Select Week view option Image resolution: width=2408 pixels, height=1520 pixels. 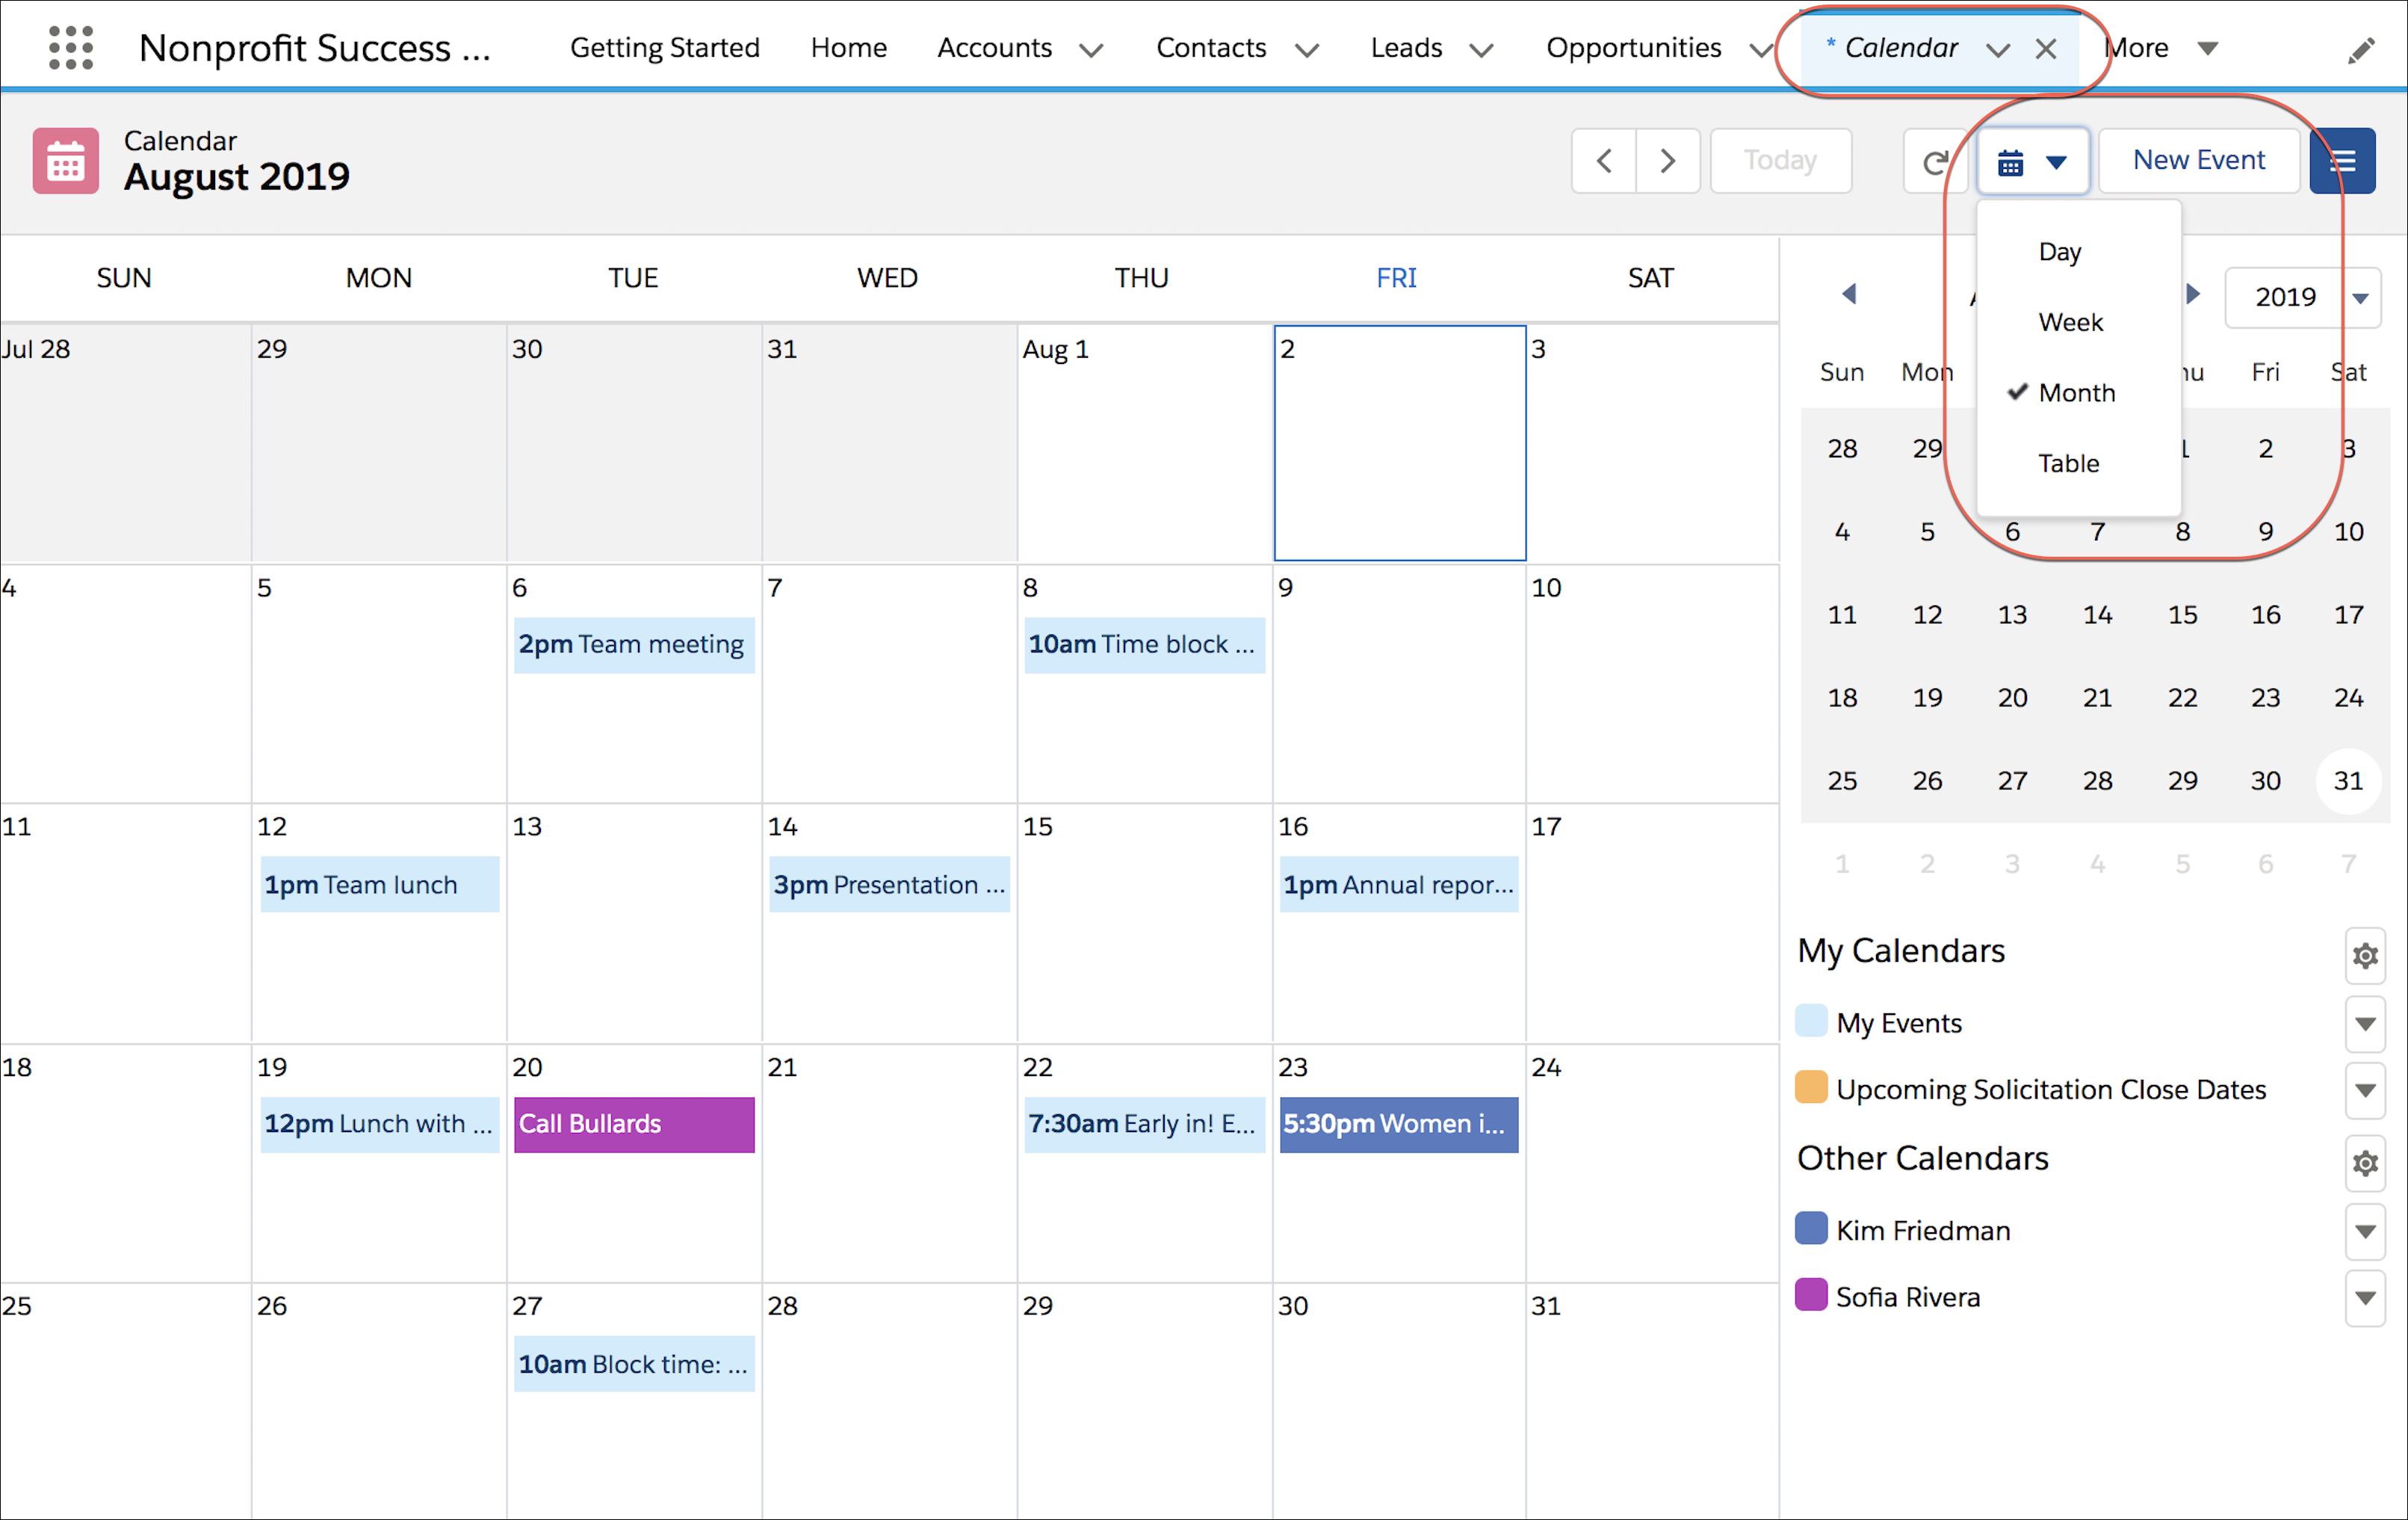pyautogui.click(x=2069, y=321)
